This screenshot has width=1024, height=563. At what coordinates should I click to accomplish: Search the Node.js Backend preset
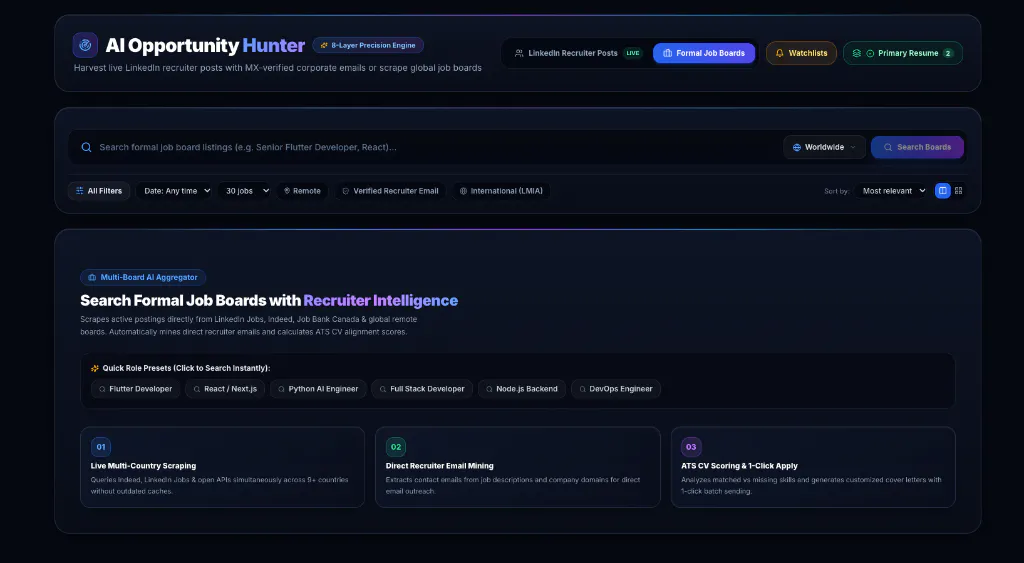click(522, 389)
